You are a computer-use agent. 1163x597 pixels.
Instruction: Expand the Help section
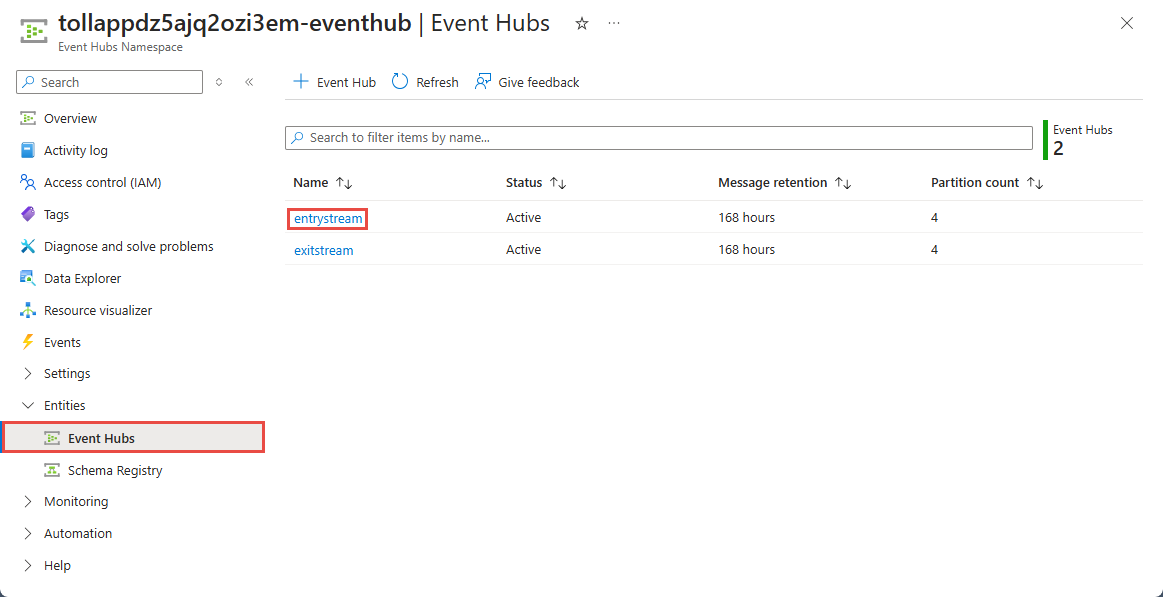pos(28,565)
